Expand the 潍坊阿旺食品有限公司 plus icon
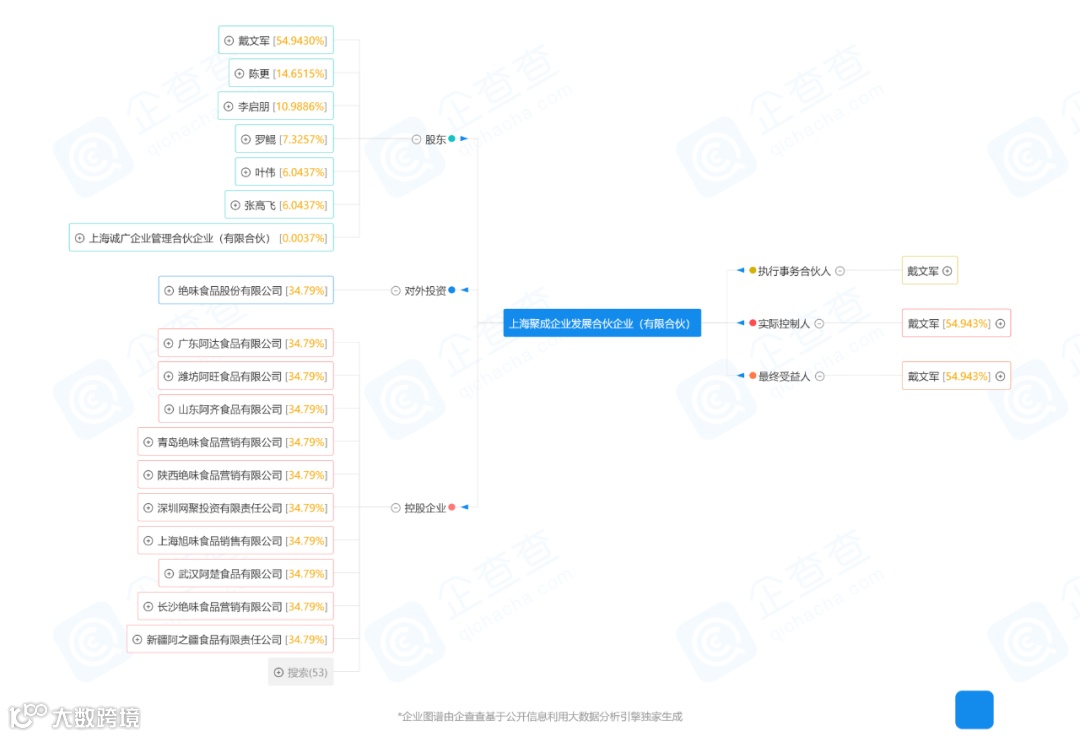The width and height of the screenshot is (1080, 737). 168,376
